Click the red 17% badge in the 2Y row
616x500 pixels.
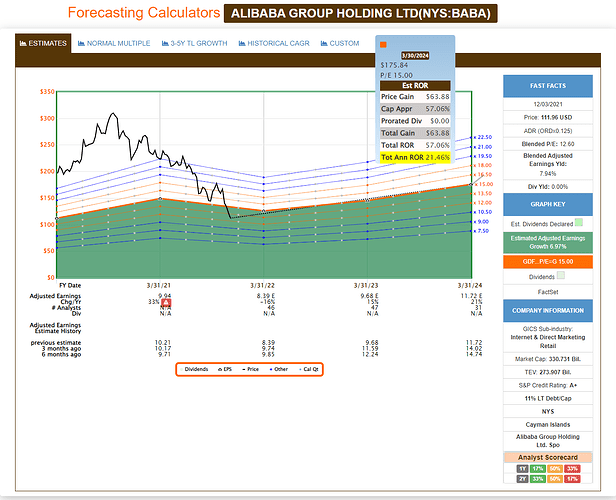[572, 479]
